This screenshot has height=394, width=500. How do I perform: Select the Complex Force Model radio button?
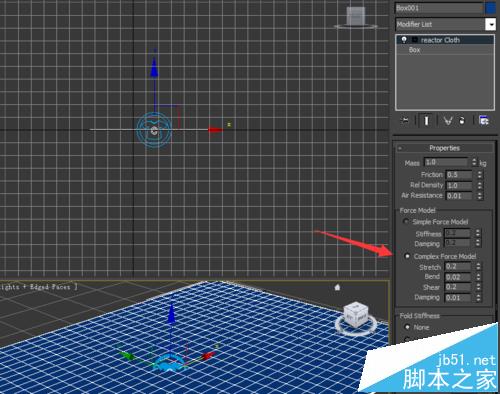[x=407, y=256]
